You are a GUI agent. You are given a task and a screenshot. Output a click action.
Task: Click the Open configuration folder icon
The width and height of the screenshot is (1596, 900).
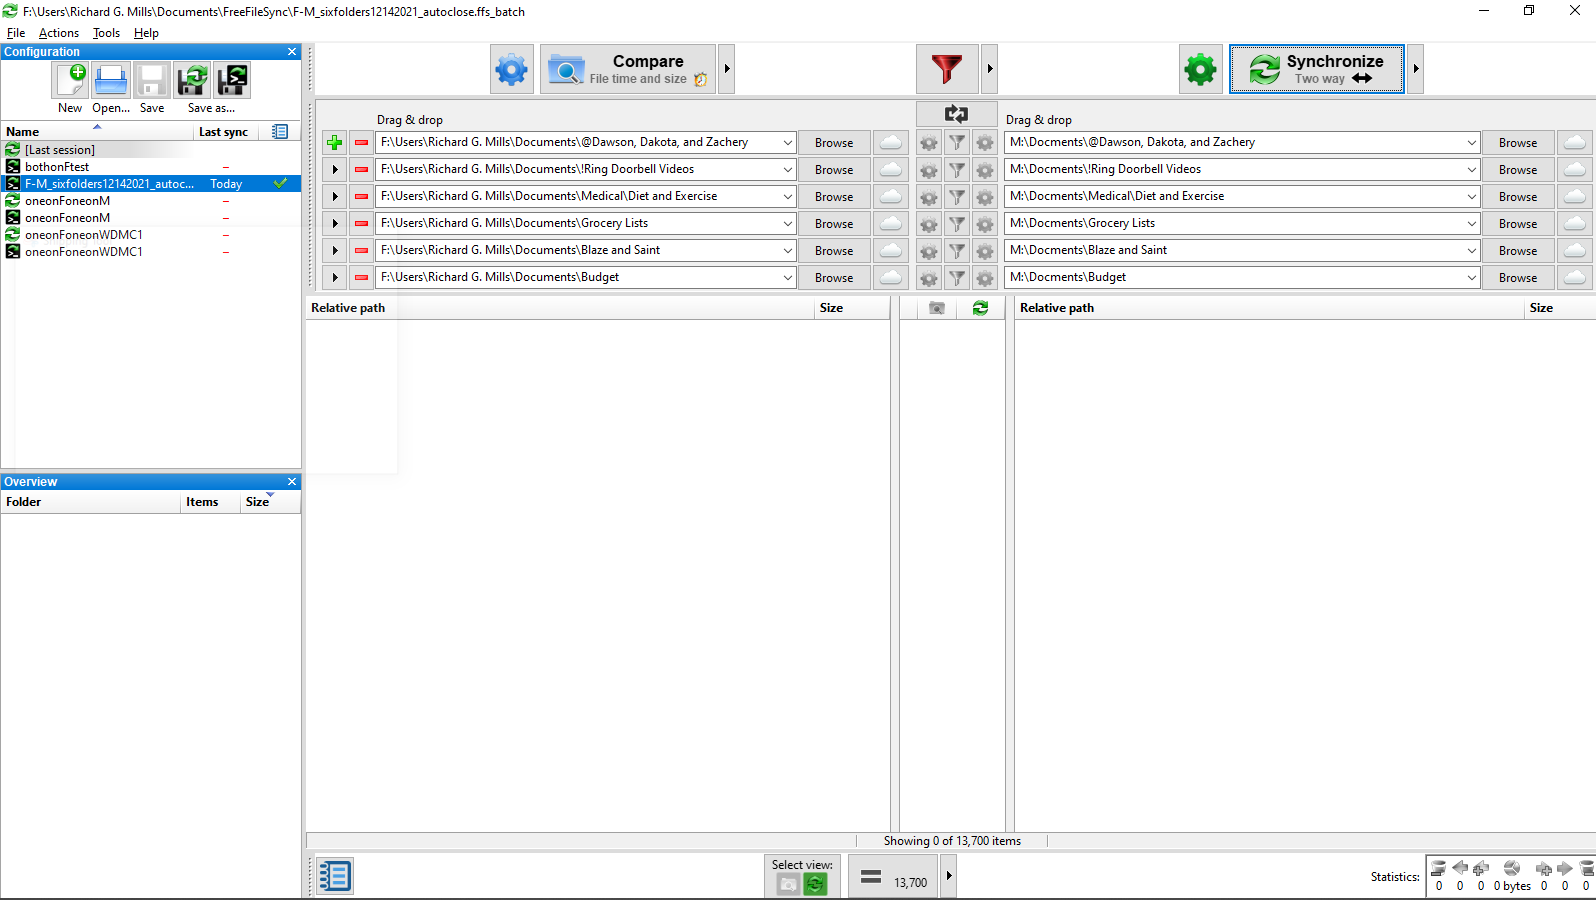pyautogui.click(x=111, y=80)
